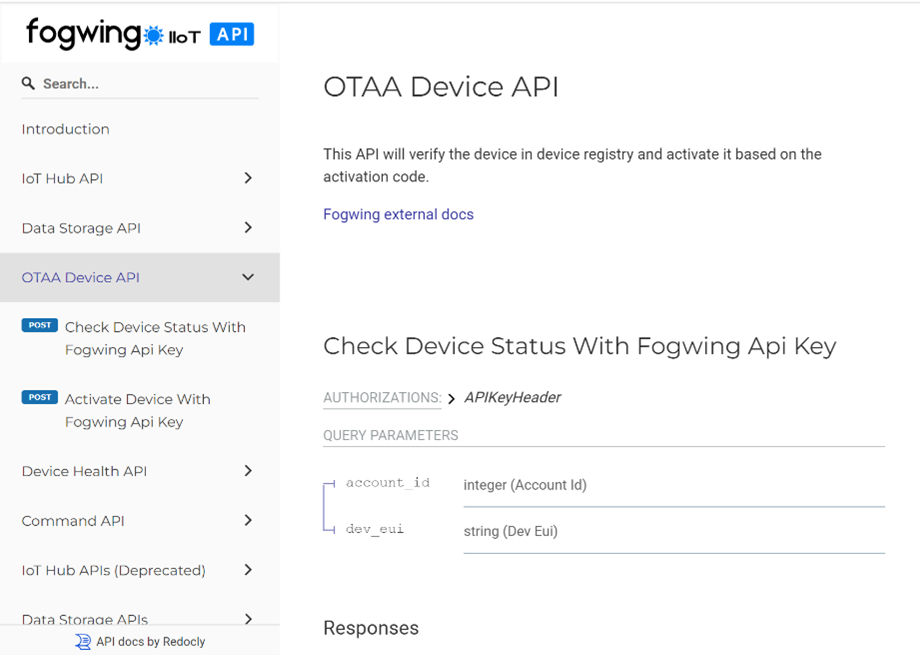Click the dev_eui parameter name
Screen dimensions: 920x655
(x=374, y=529)
